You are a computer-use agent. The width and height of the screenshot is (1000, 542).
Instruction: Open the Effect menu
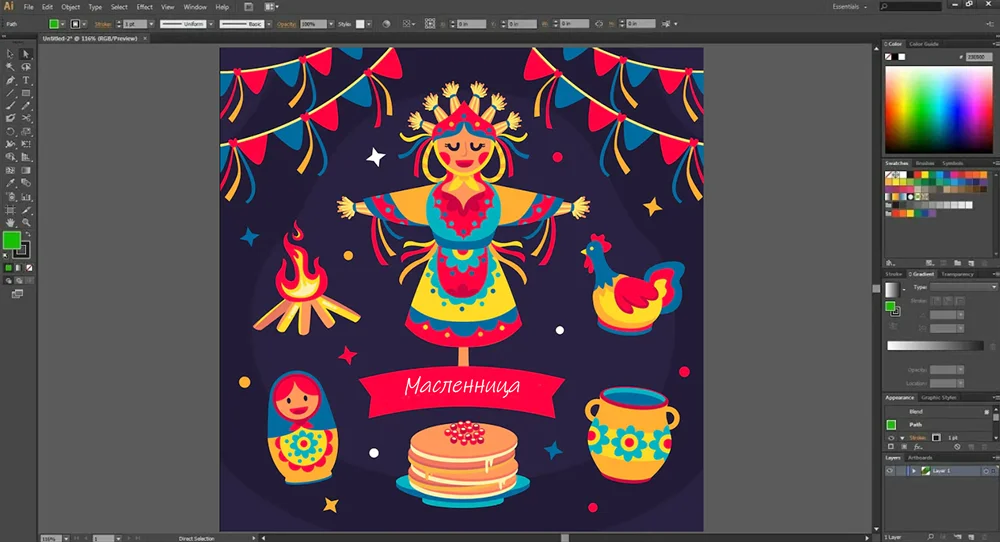pos(145,7)
